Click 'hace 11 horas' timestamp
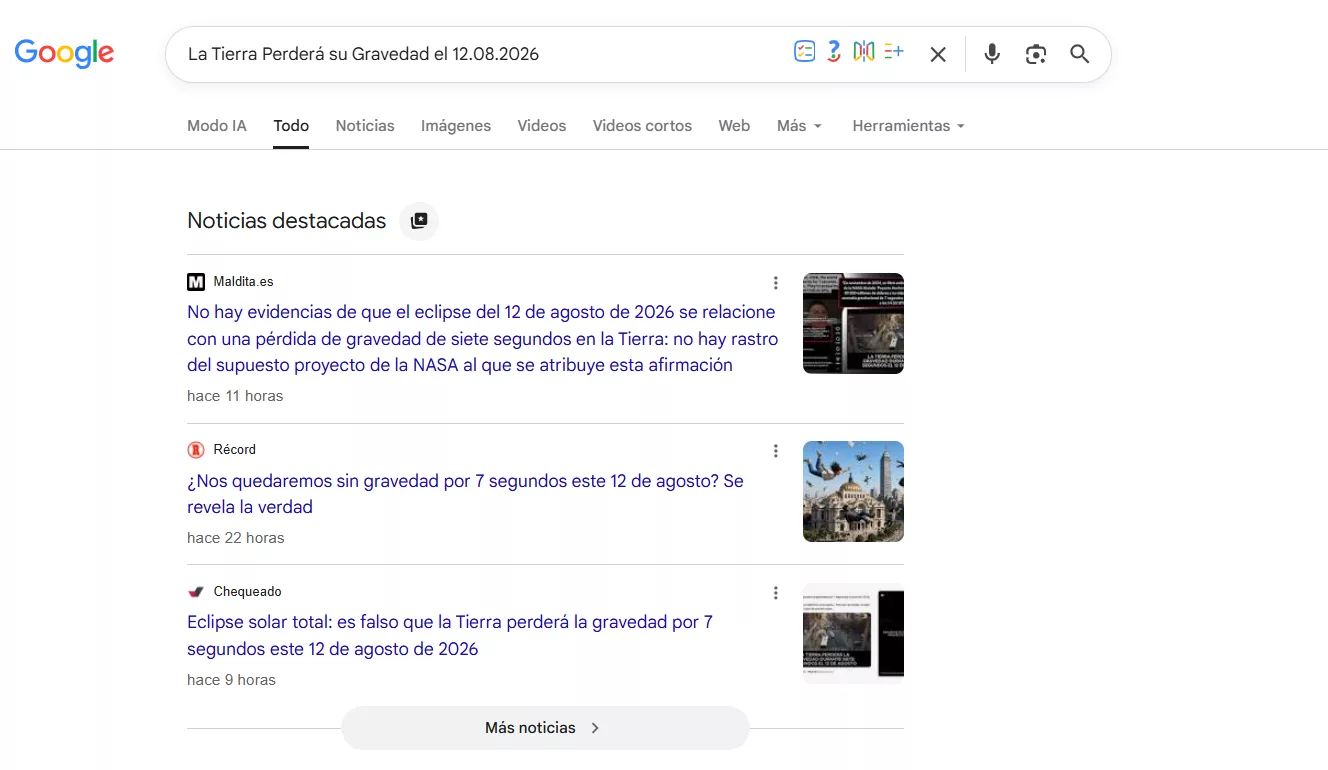The width and height of the screenshot is (1328, 770). [x=235, y=396]
